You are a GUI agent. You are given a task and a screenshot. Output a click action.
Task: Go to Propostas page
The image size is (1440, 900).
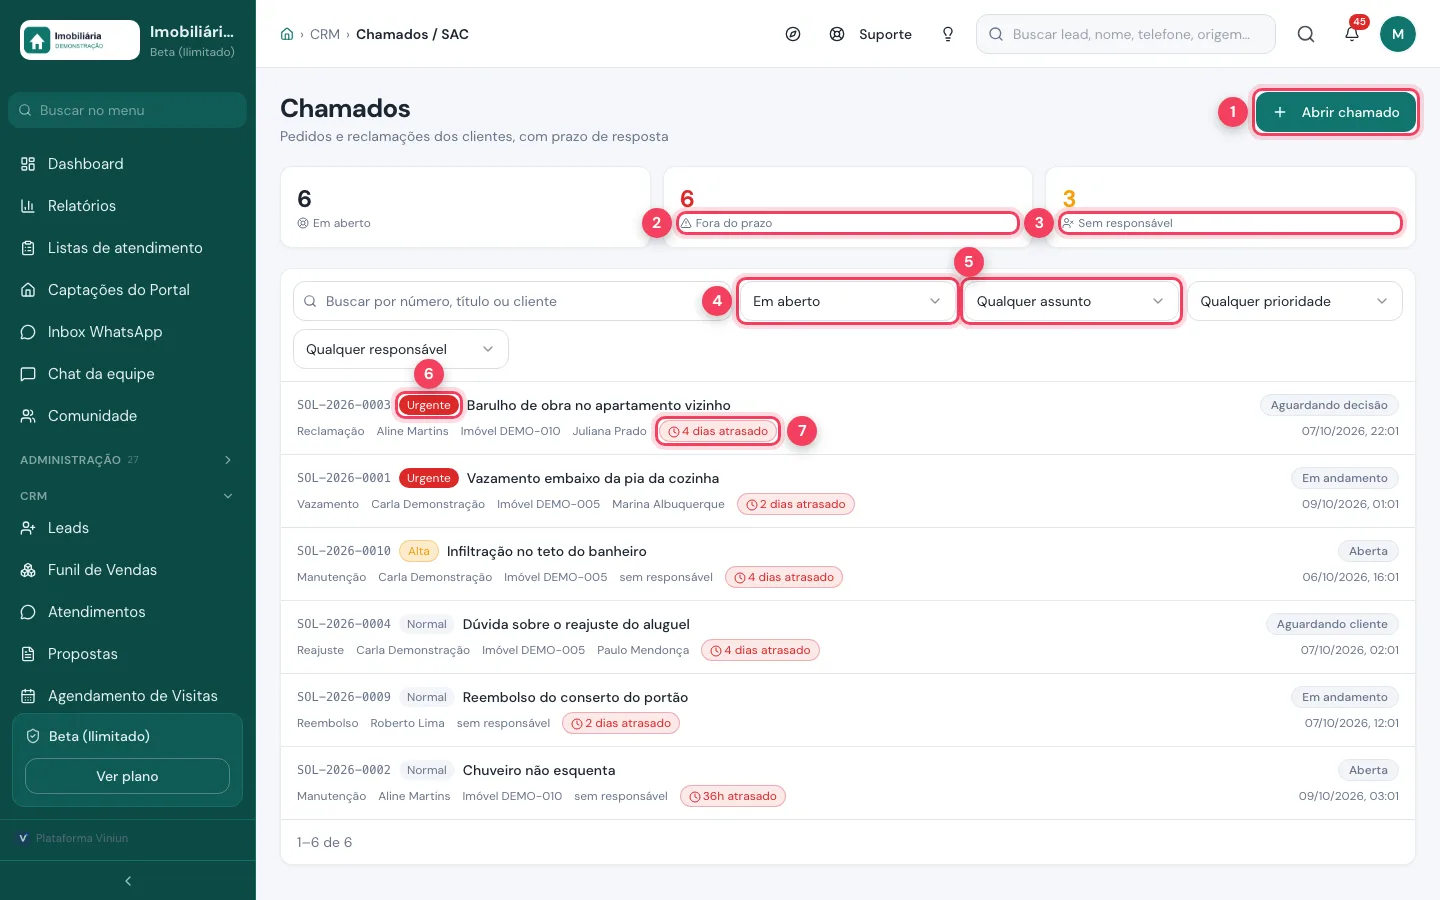[x=127, y=654]
